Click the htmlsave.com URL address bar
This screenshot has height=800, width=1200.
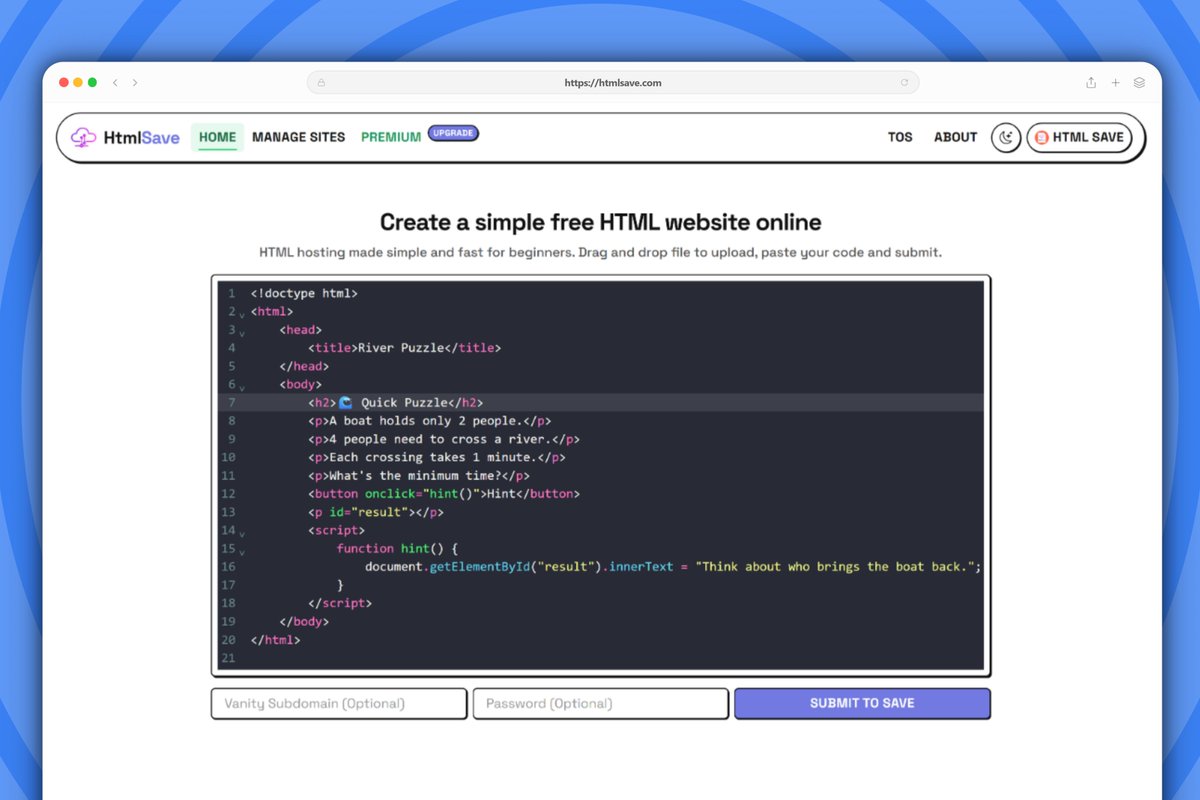tap(613, 83)
